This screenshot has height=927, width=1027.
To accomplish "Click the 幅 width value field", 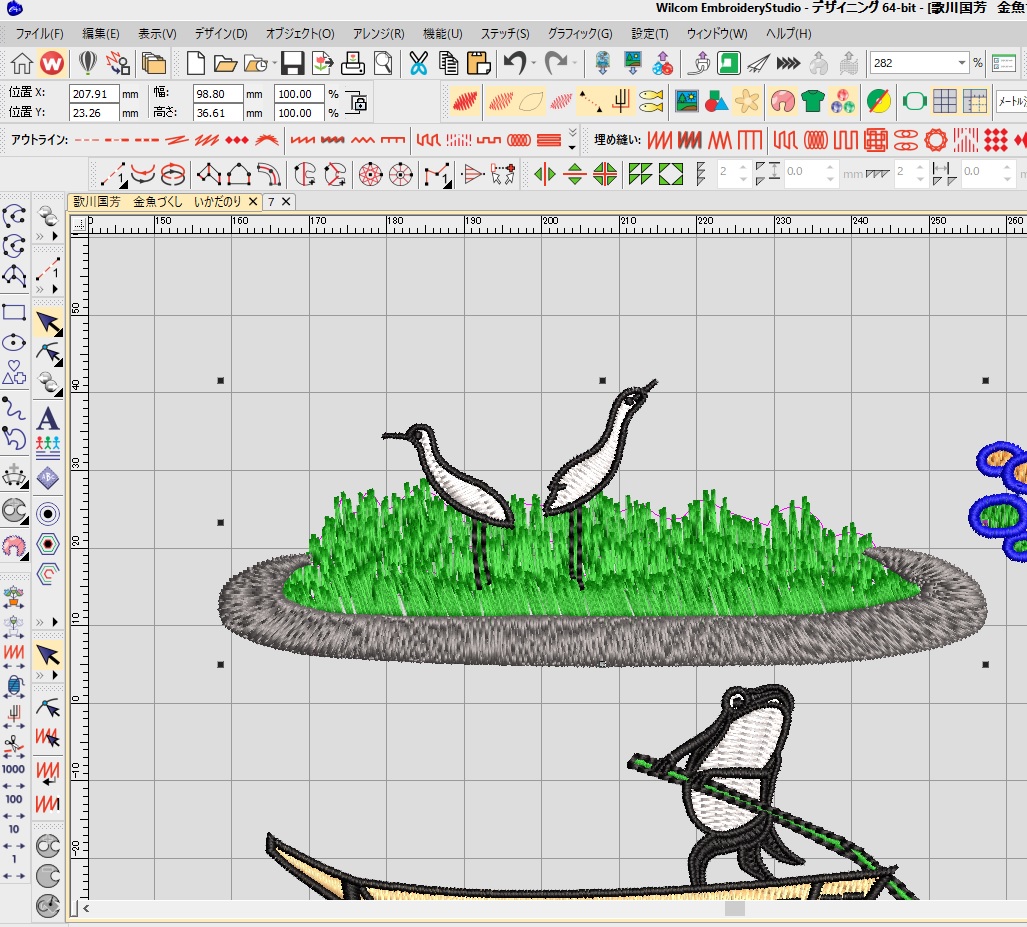I will click(217, 94).
